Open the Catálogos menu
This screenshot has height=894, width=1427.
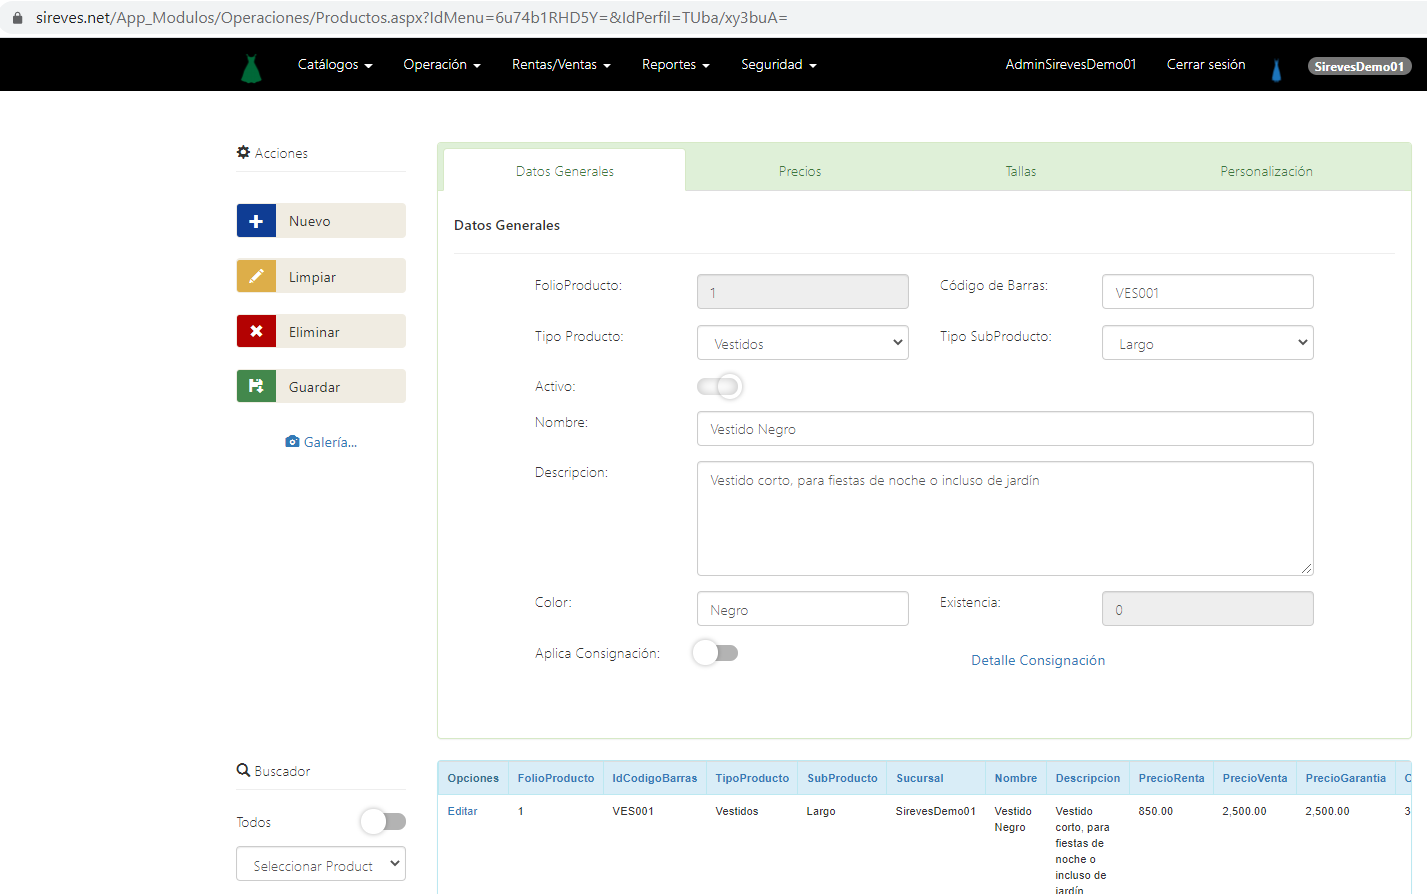point(334,65)
